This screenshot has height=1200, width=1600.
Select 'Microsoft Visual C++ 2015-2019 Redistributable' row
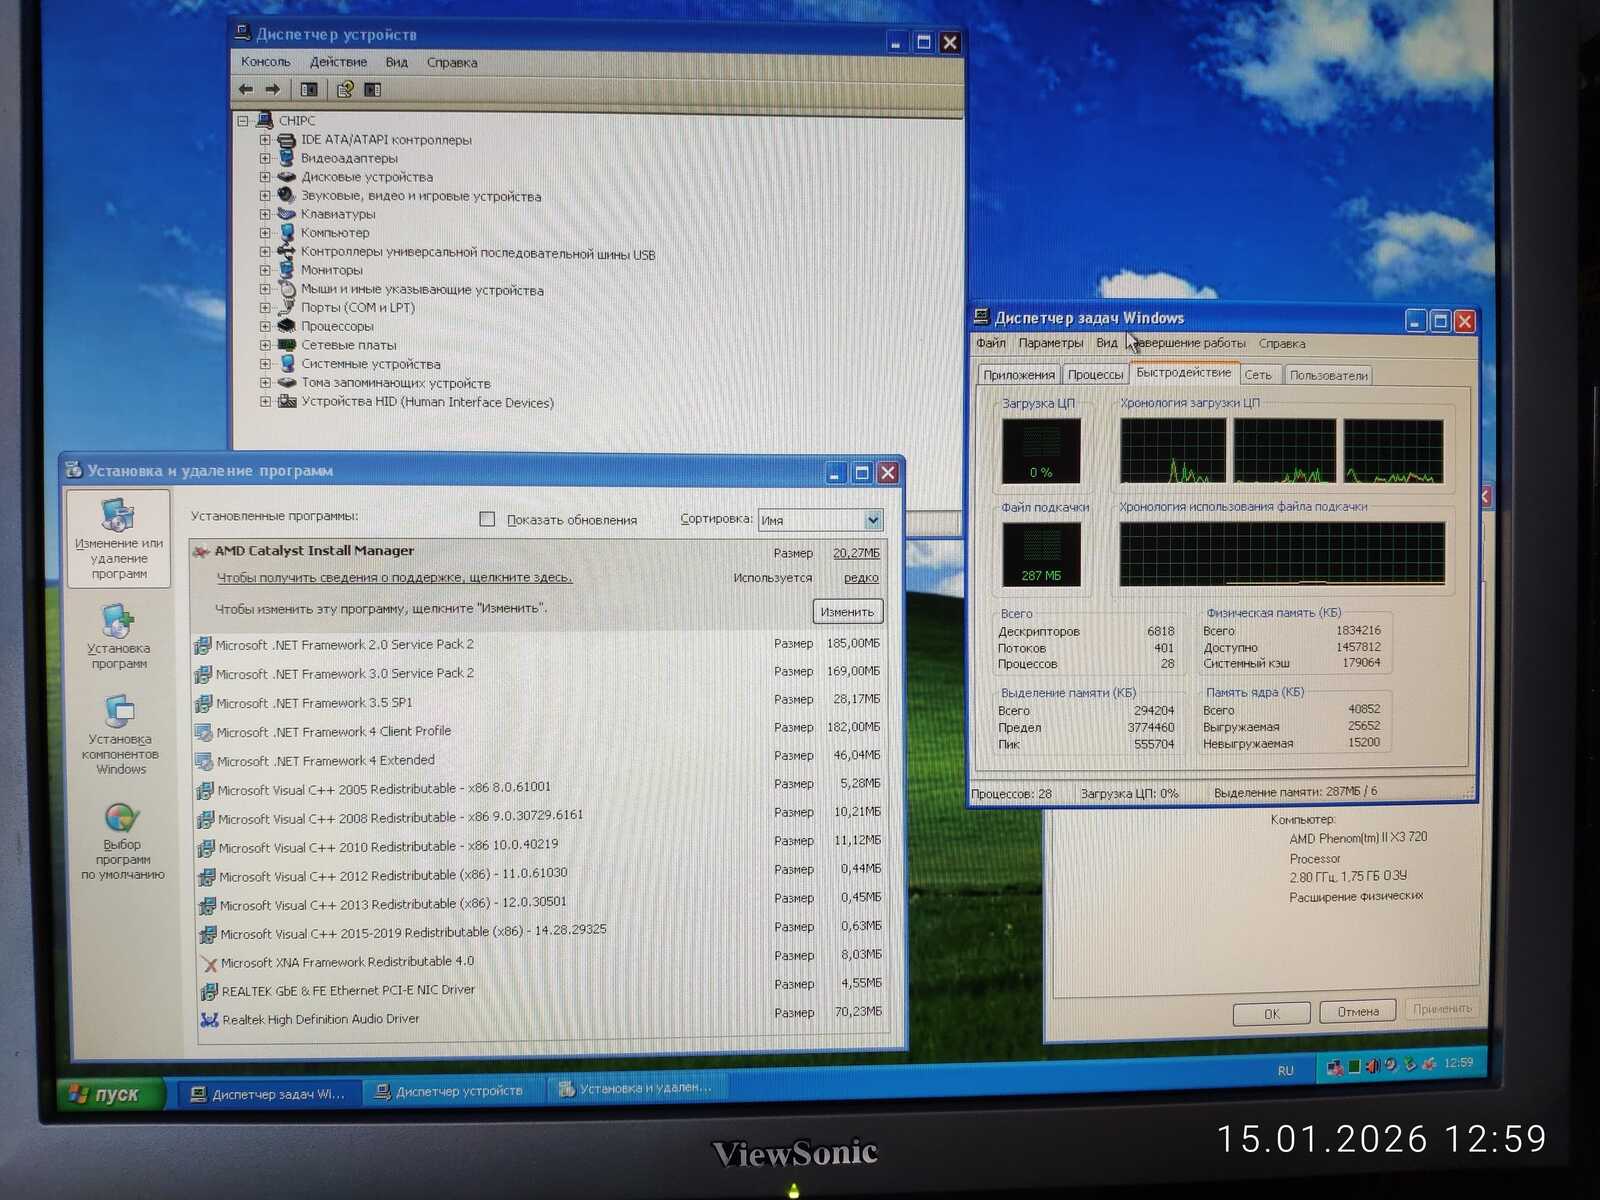(x=543, y=933)
